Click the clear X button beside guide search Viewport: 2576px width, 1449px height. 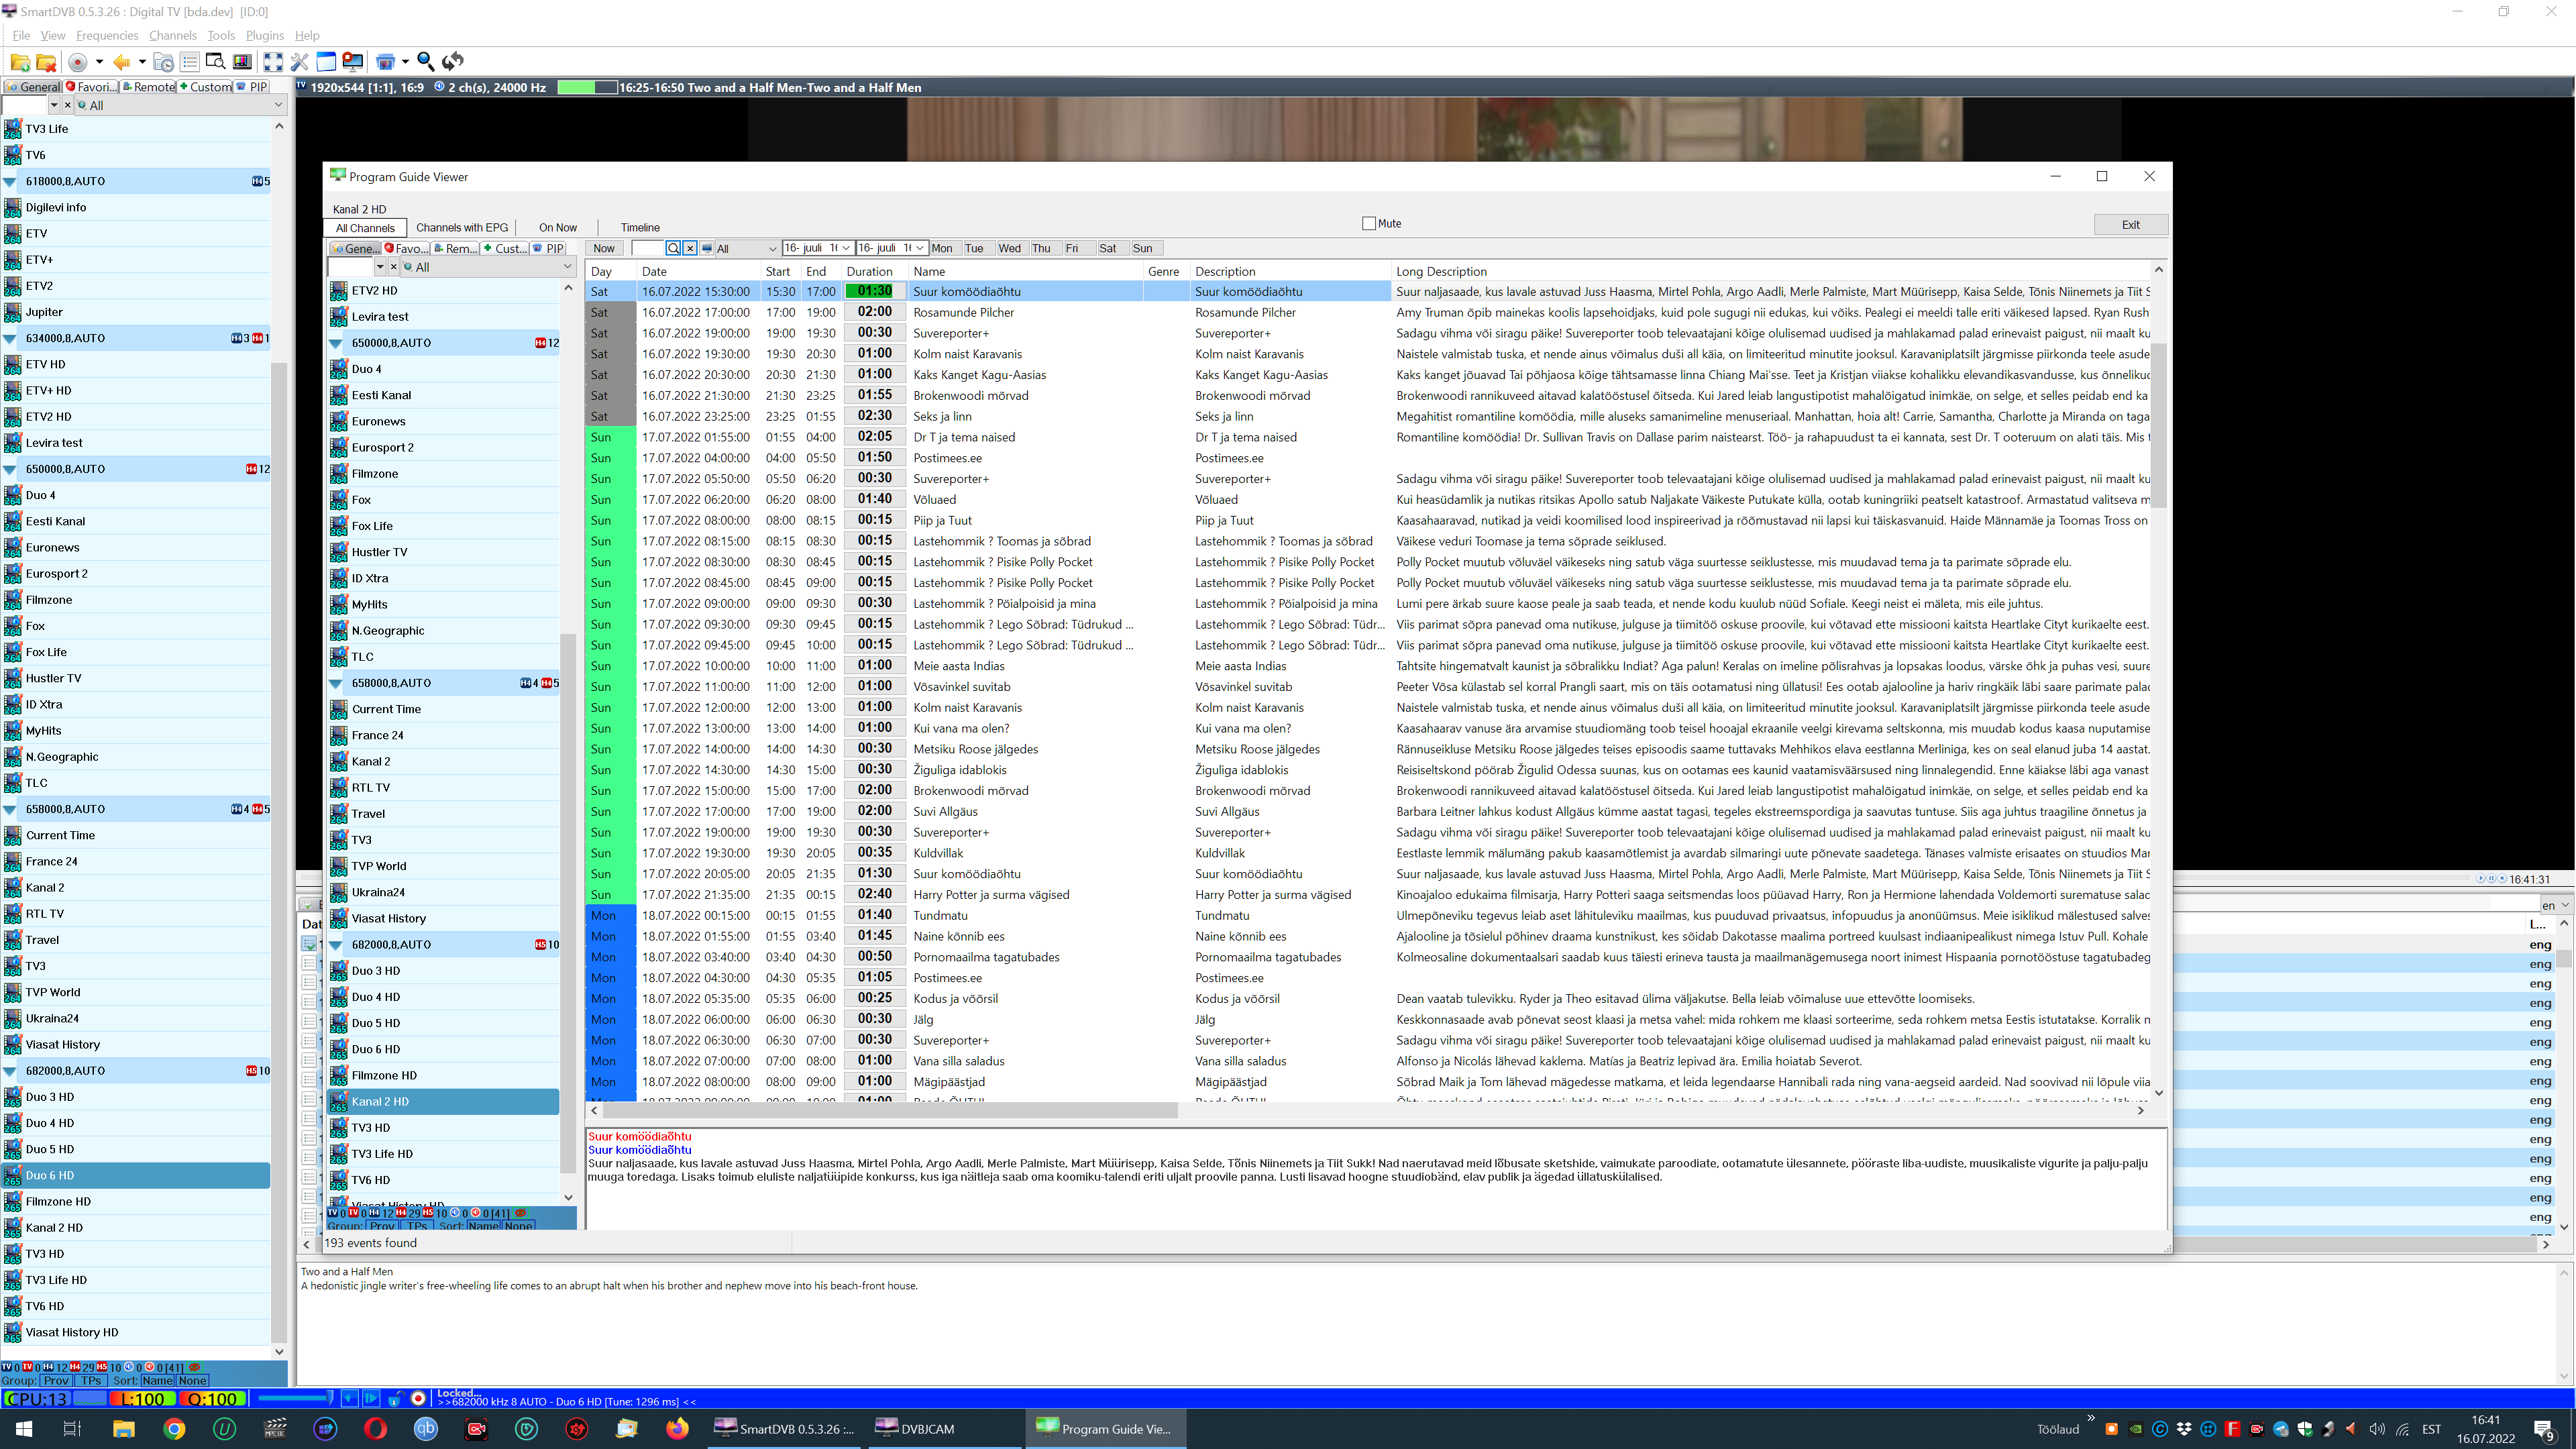(689, 248)
